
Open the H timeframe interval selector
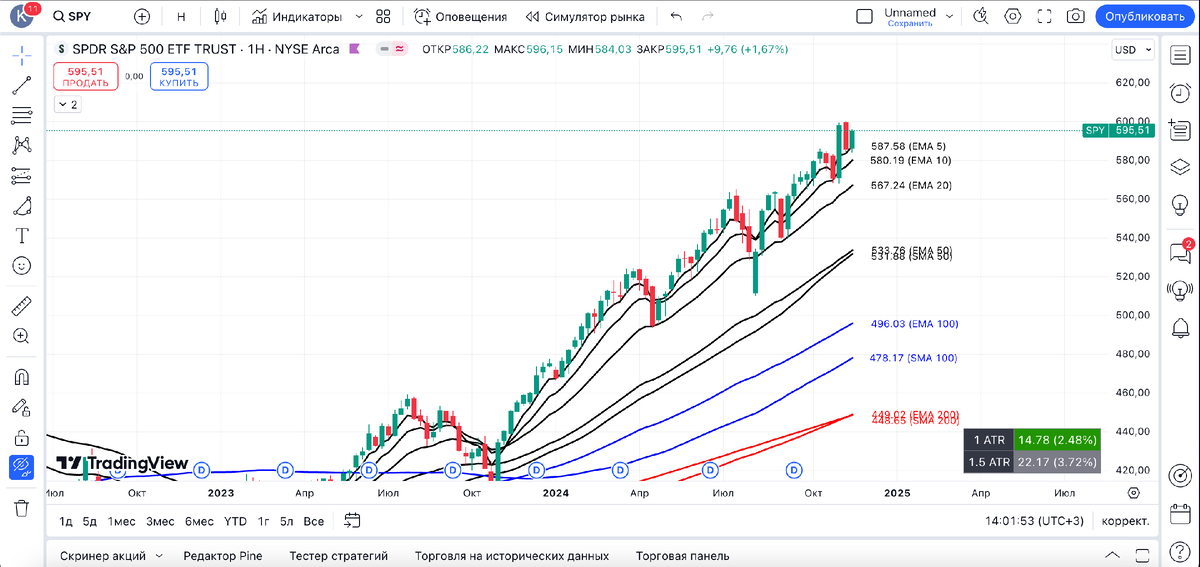tap(181, 17)
